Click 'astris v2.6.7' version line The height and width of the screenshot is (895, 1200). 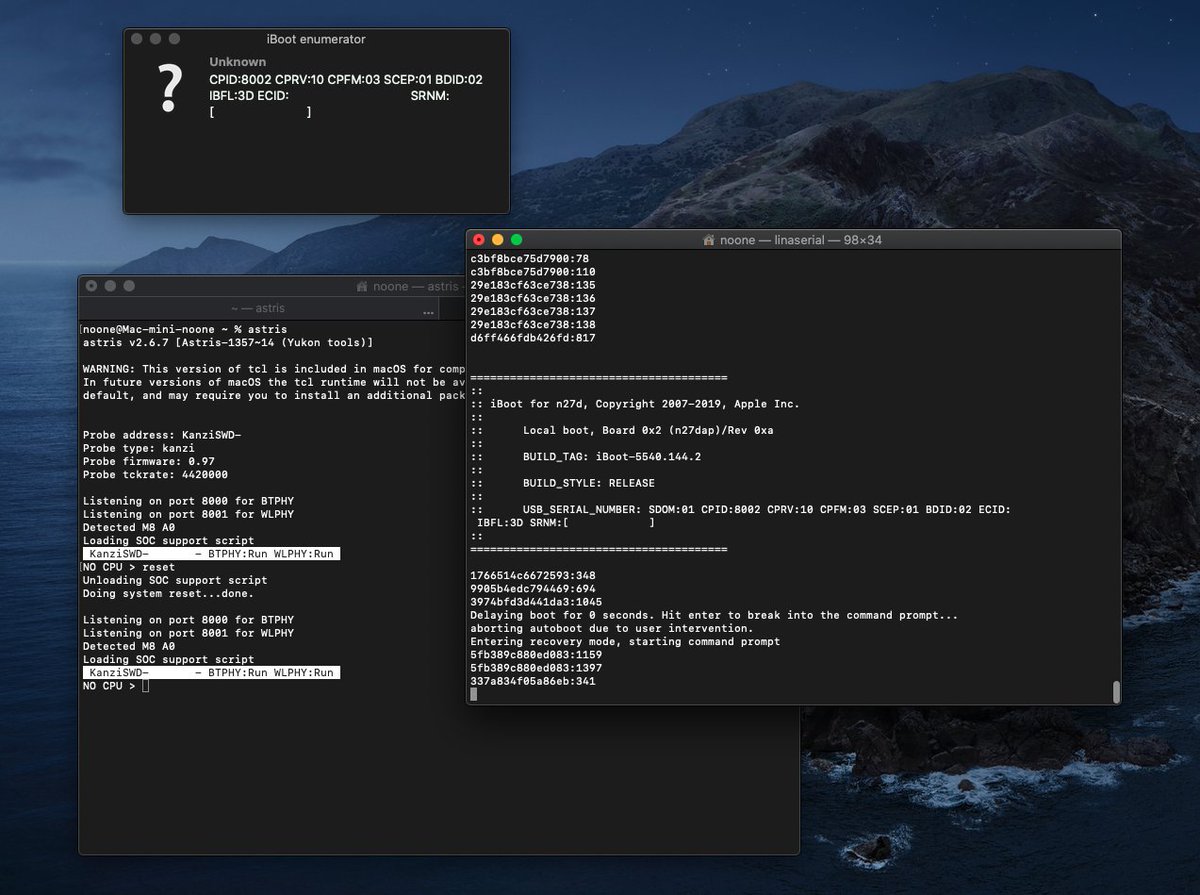(x=228, y=343)
